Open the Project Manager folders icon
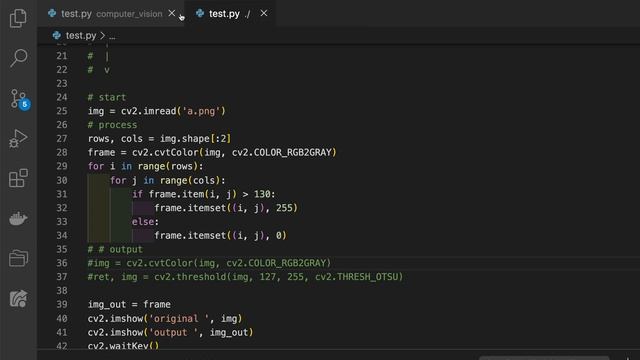This screenshot has height=360, width=640. [18, 258]
